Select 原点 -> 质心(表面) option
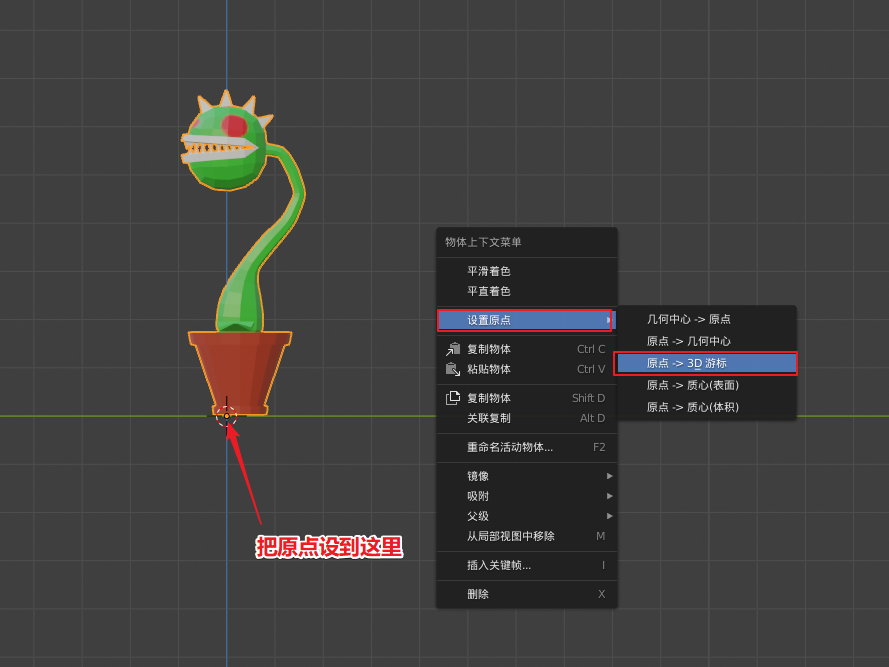889x667 pixels. pos(706,385)
